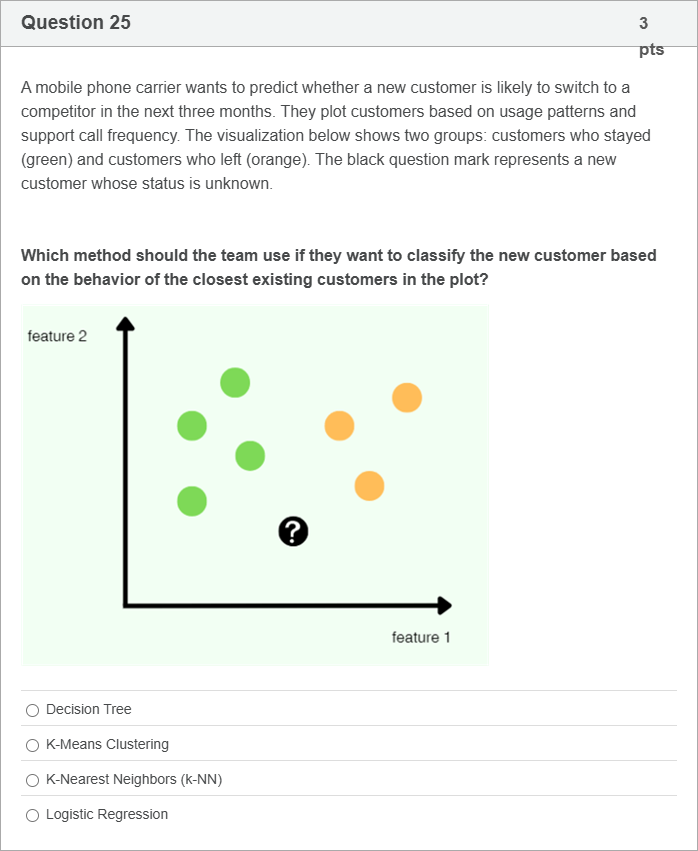The image size is (698, 851).
Task: Click the vertical axis arrowhead
Action: (125, 324)
